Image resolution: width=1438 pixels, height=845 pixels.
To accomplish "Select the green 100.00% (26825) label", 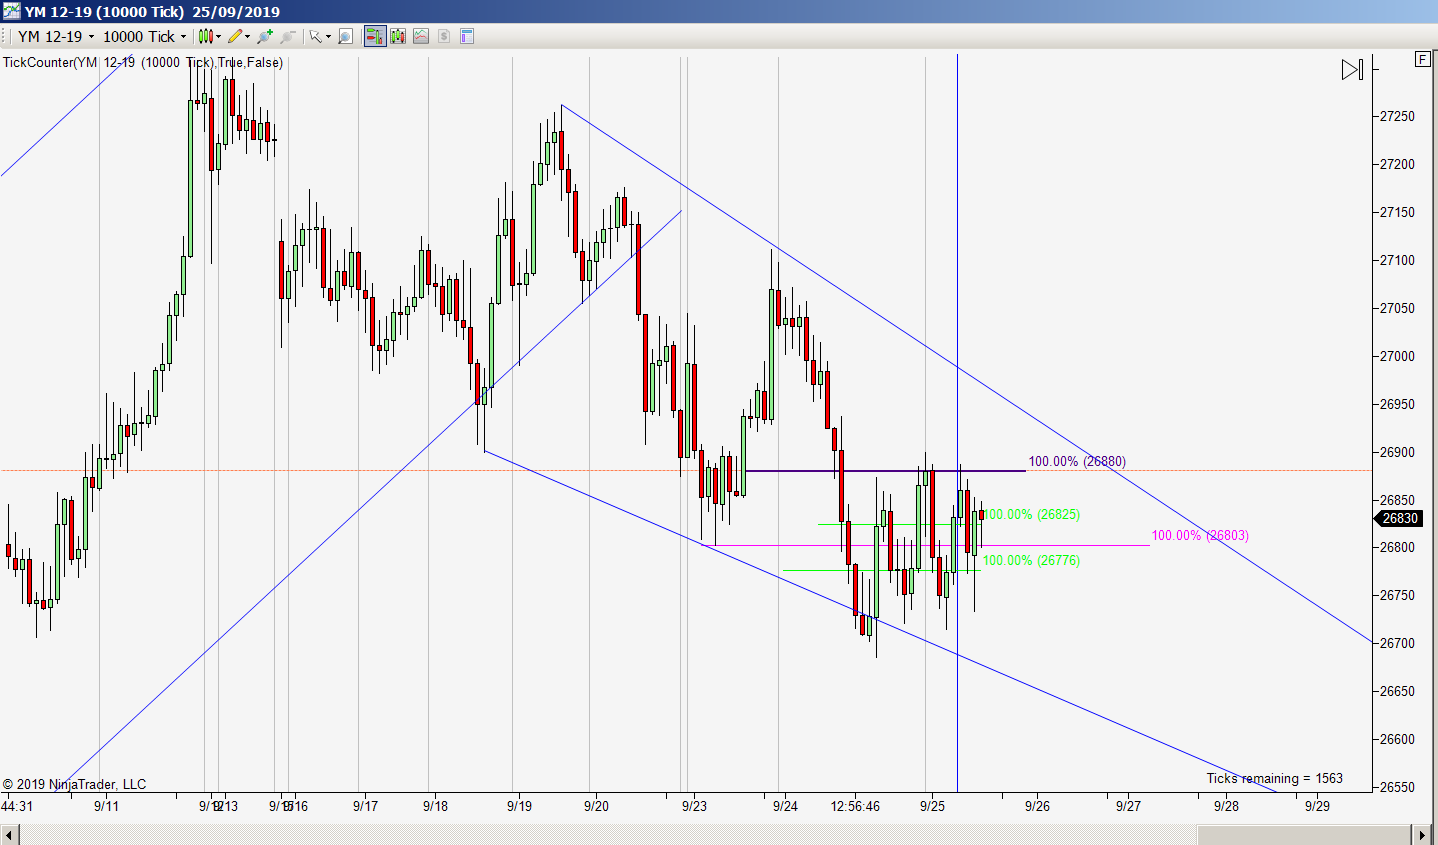I will [x=1031, y=514].
